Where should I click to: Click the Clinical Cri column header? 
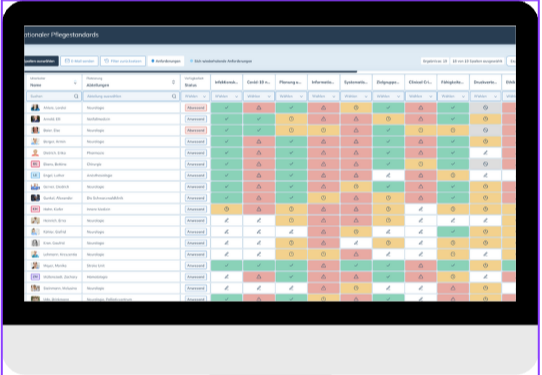tap(420, 82)
